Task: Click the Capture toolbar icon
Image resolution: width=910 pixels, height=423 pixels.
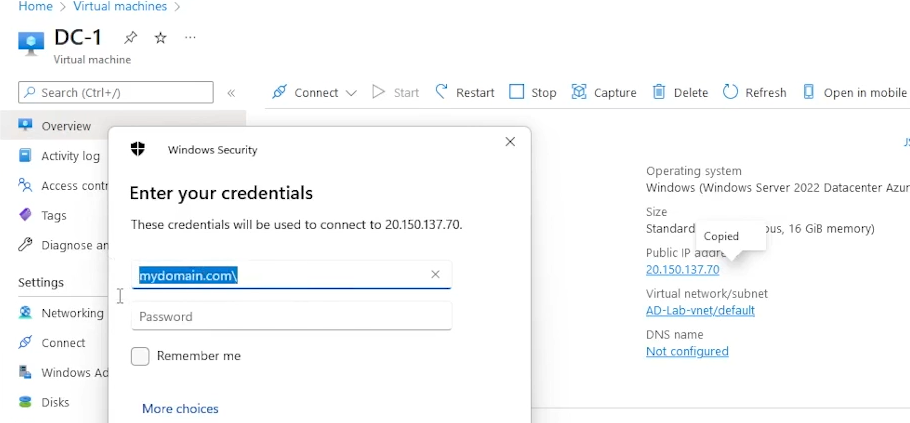Action: [579, 92]
